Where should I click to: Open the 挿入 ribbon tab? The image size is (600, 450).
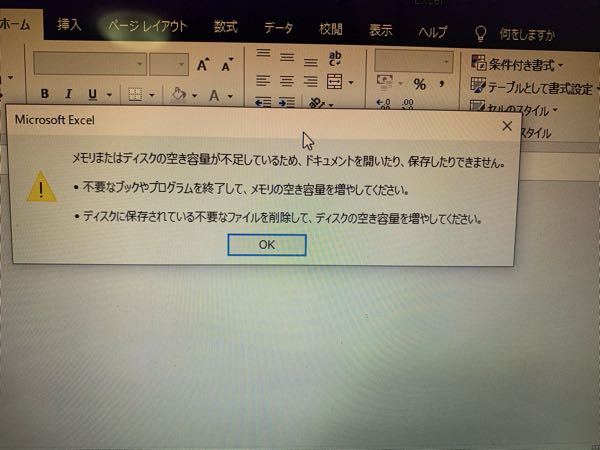tap(69, 25)
